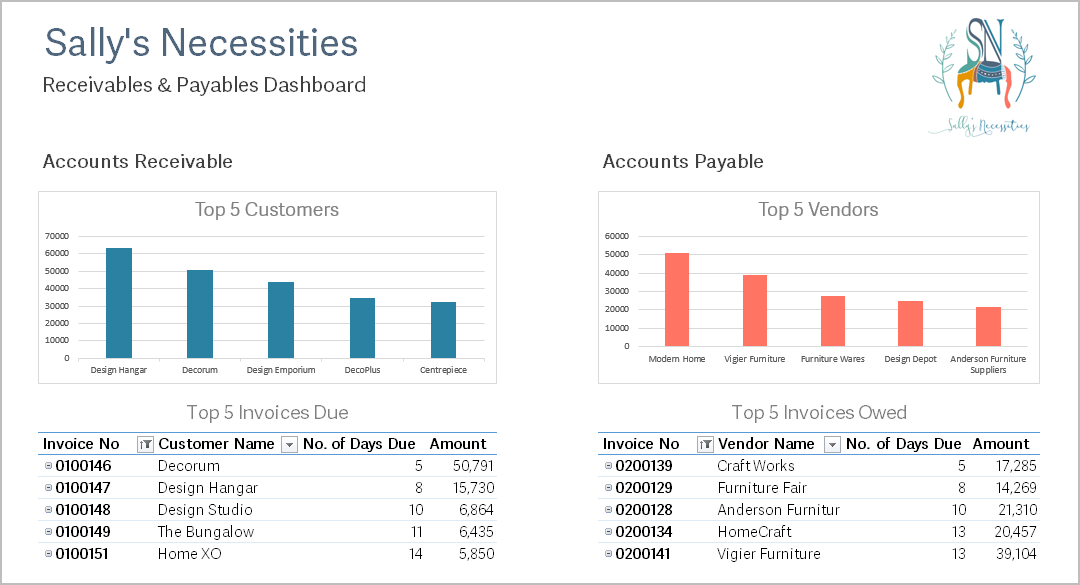Click the Top 5 Customers chart title
Image resolution: width=1080 pixels, height=585 pixels.
pos(267,209)
